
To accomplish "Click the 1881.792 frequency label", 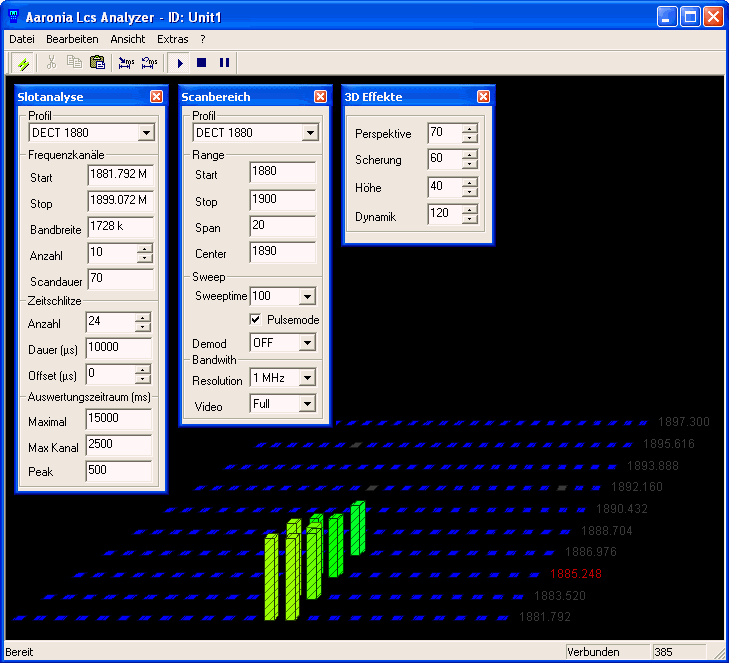I will (544, 617).
